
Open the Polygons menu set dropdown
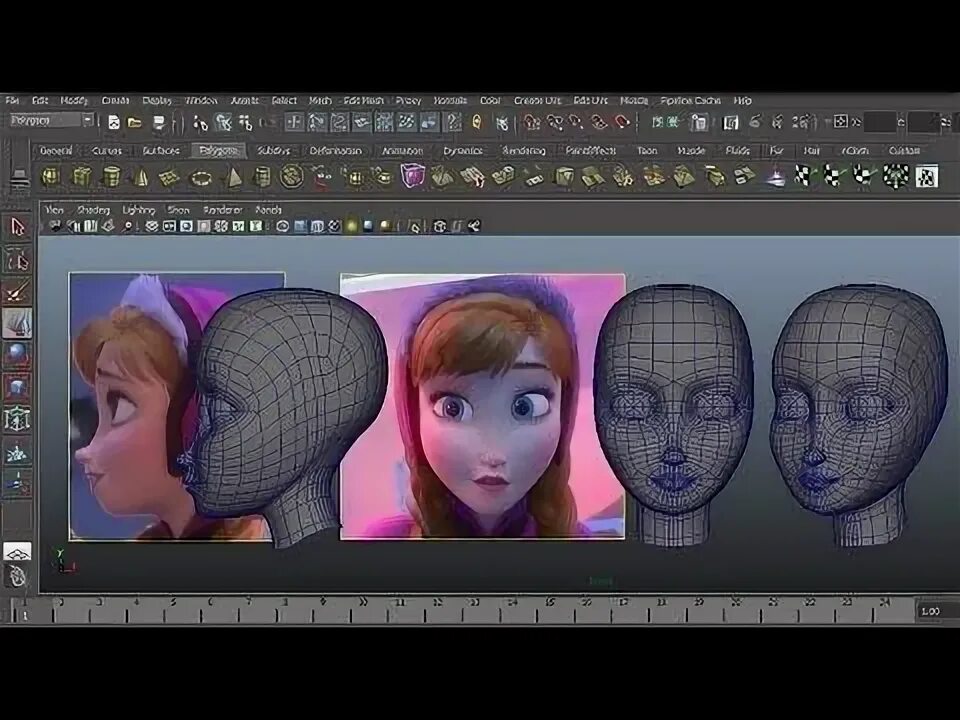click(51, 120)
